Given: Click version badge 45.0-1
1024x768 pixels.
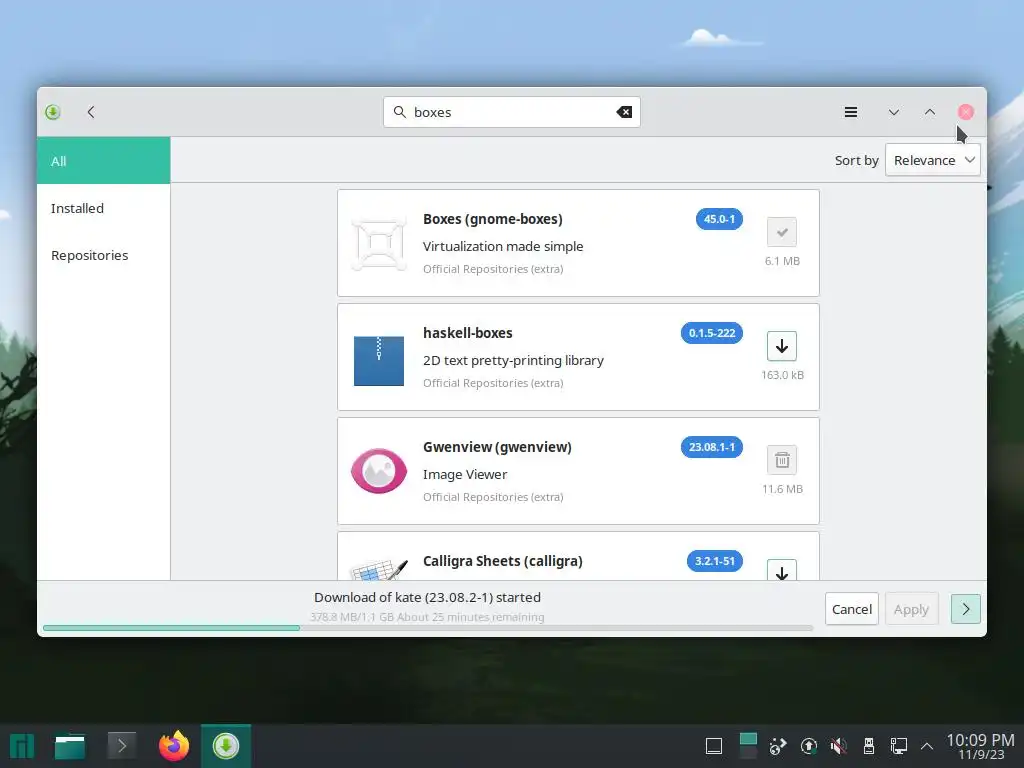Looking at the screenshot, I should coord(719,219).
